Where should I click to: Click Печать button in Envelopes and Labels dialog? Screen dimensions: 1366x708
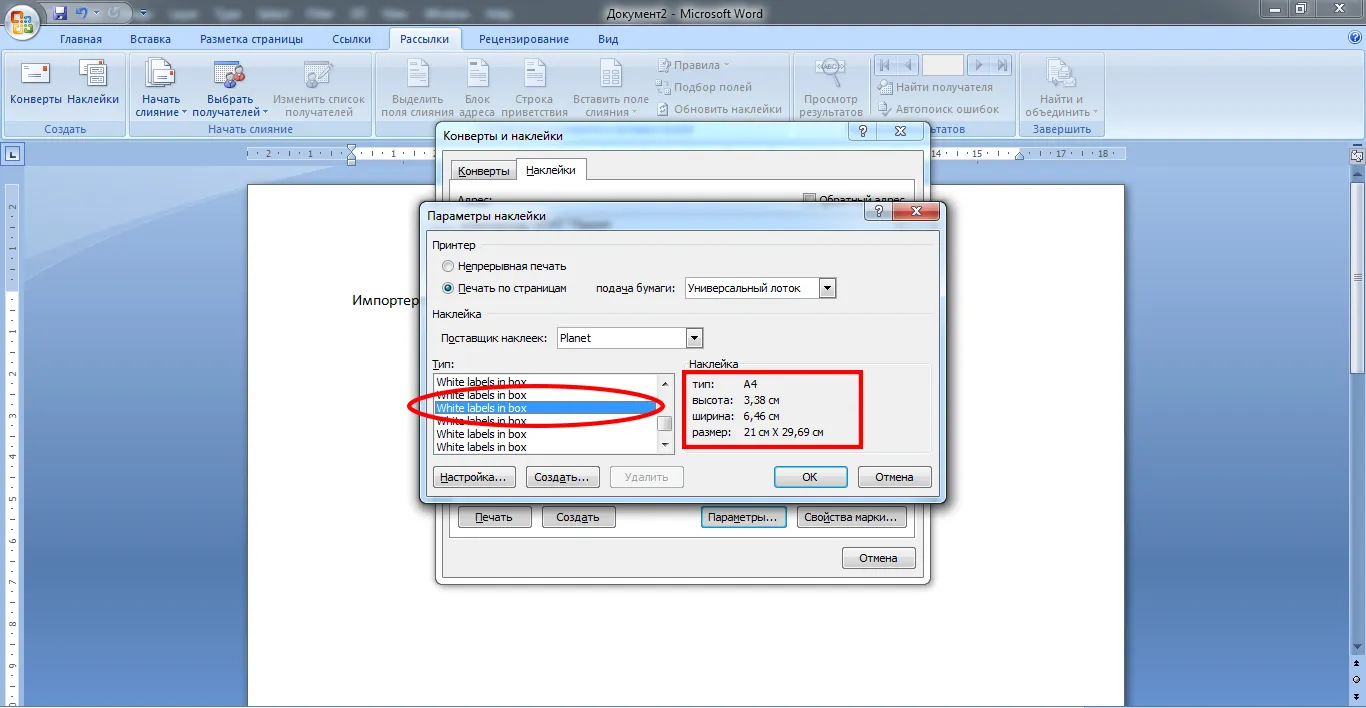(494, 517)
